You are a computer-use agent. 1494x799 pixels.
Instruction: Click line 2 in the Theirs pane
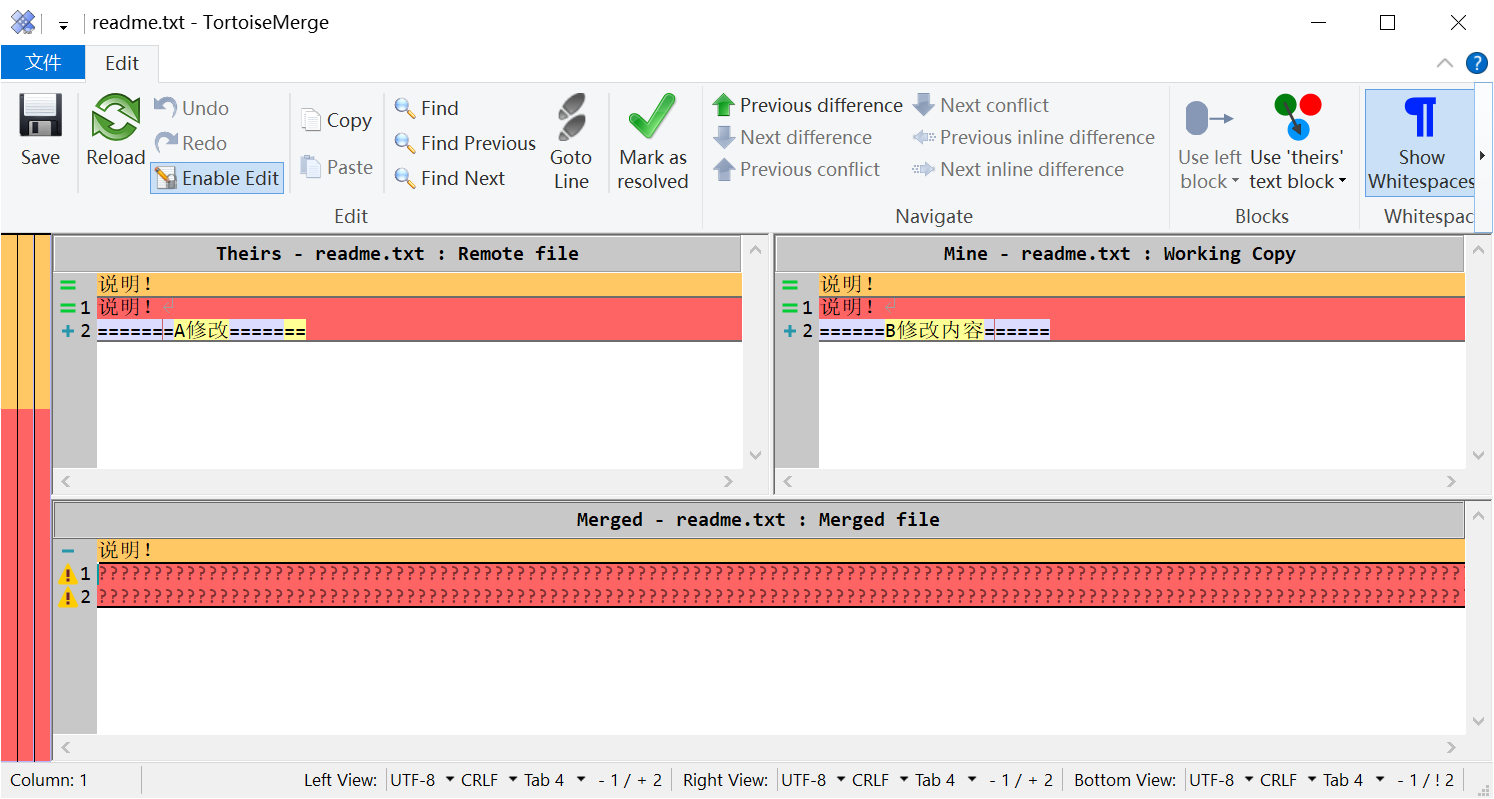click(419, 331)
